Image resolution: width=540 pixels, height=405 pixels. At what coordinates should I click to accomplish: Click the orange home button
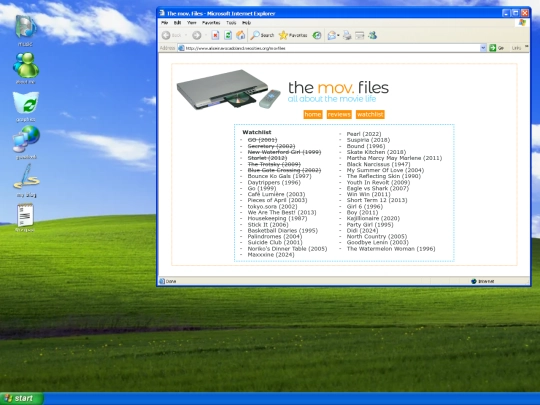pos(313,114)
